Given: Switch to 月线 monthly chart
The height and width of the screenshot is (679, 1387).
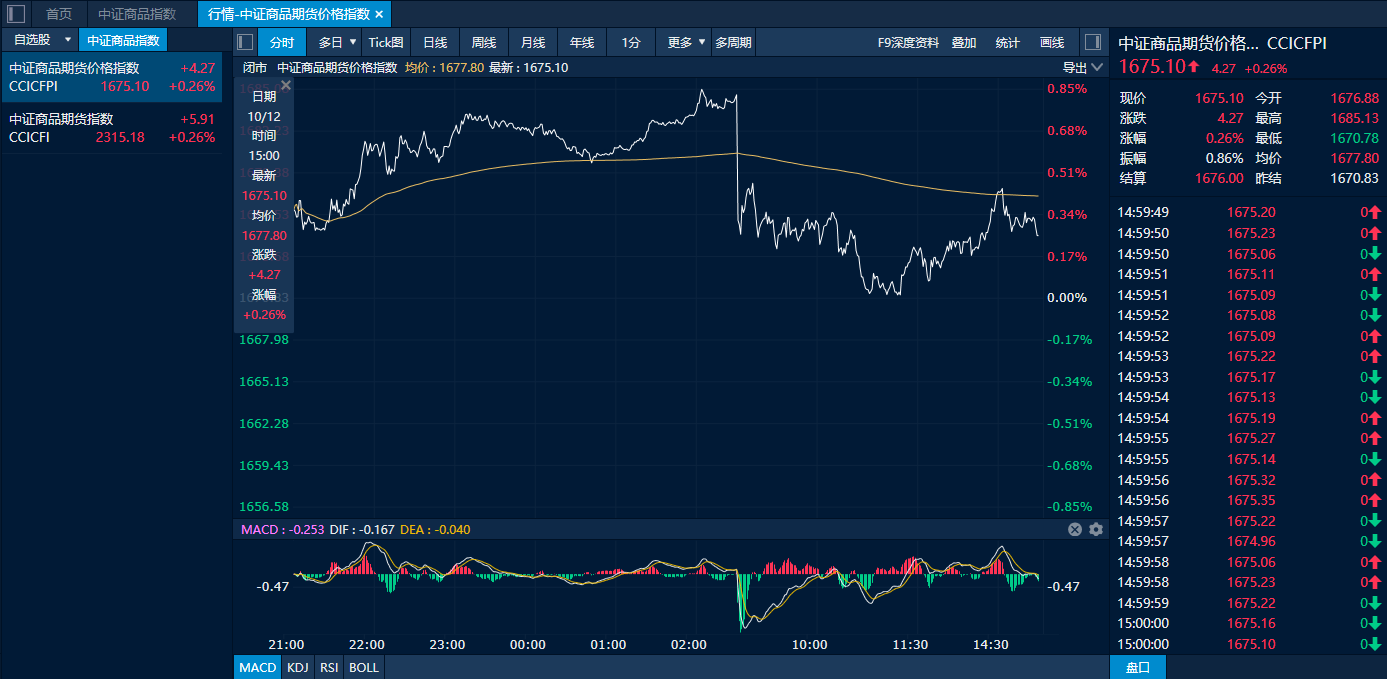Looking at the screenshot, I should pyautogui.click(x=533, y=42).
